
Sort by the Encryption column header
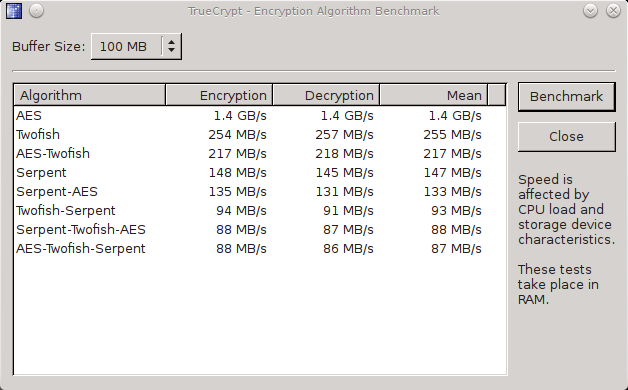(x=219, y=95)
